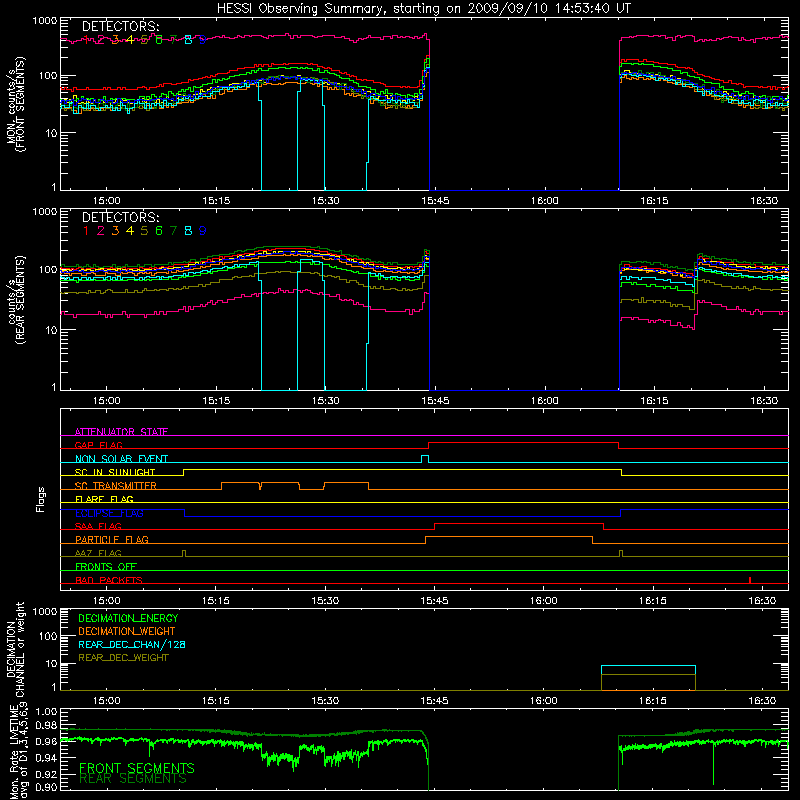Viewport: 800px width, 800px height.
Task: Click the 15:15 tick under the Flags panel
Action: click(216, 601)
